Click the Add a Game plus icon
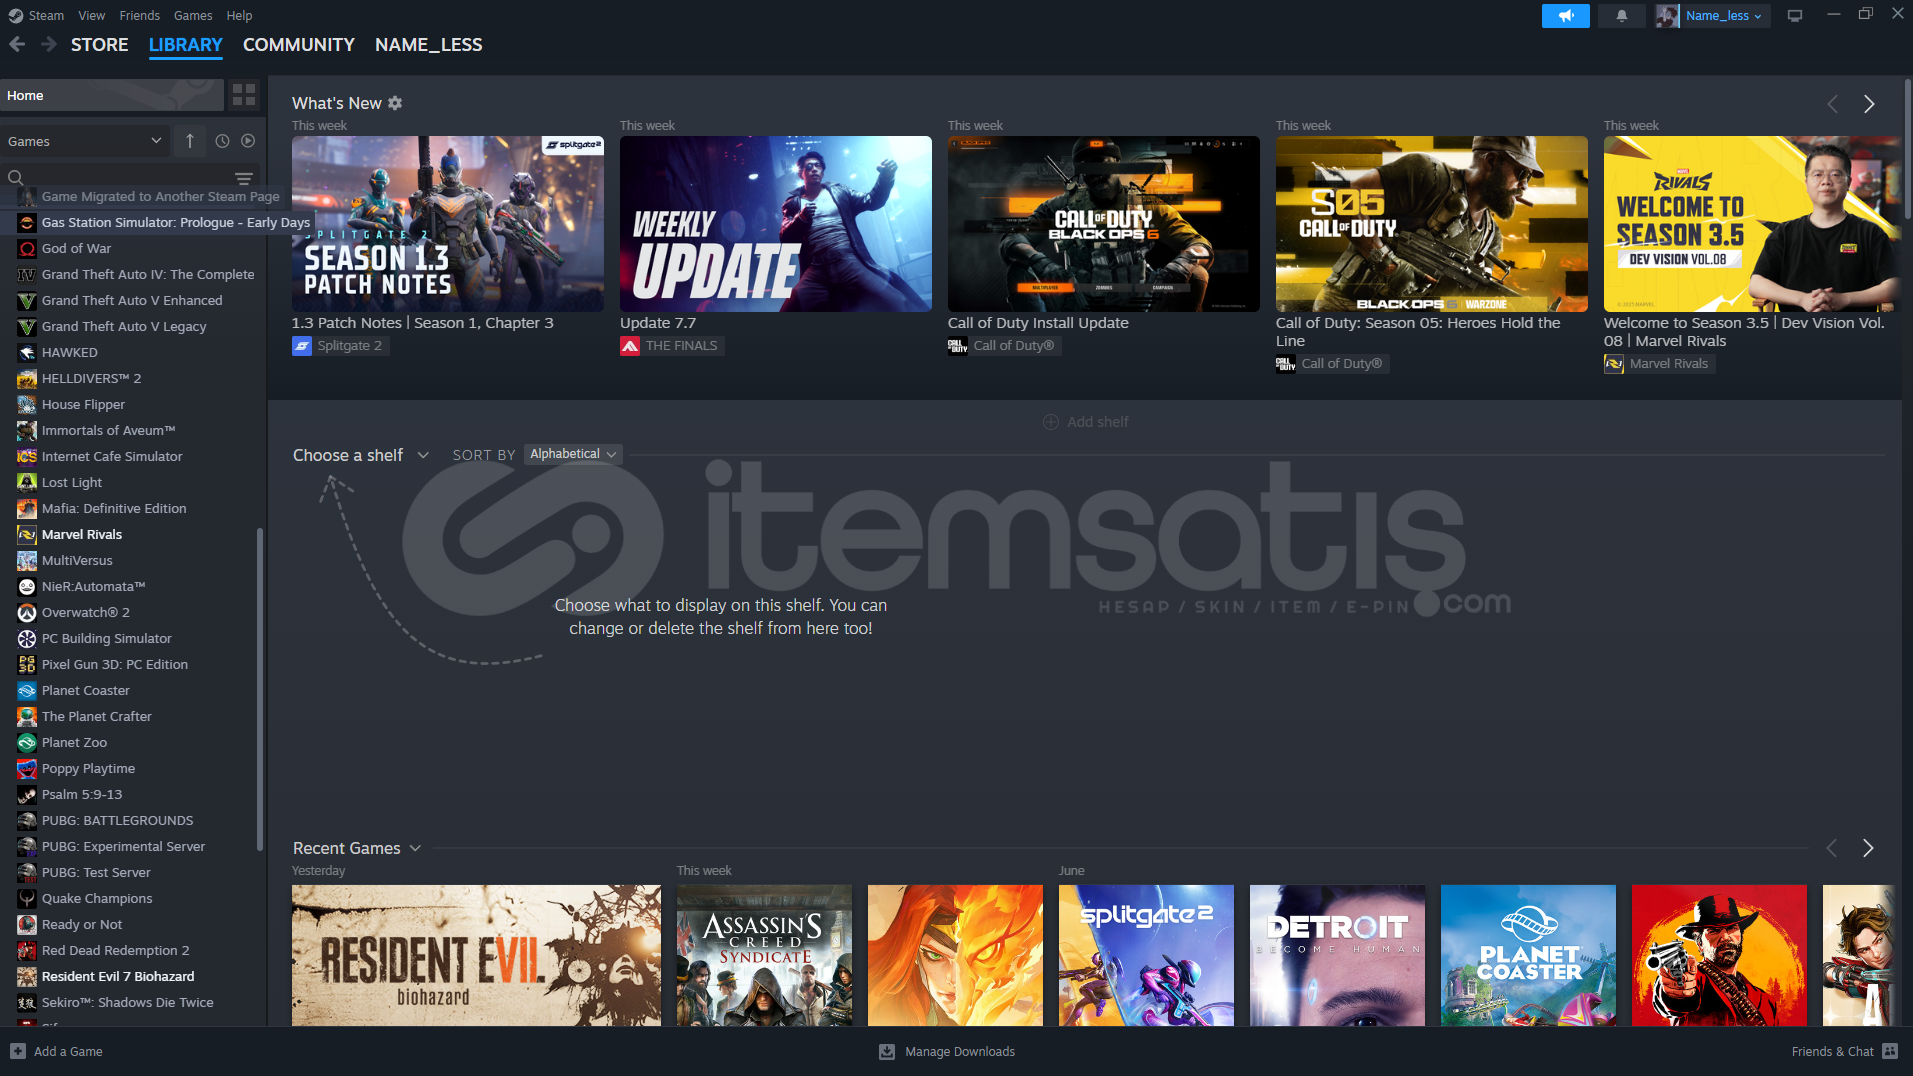 17,1051
